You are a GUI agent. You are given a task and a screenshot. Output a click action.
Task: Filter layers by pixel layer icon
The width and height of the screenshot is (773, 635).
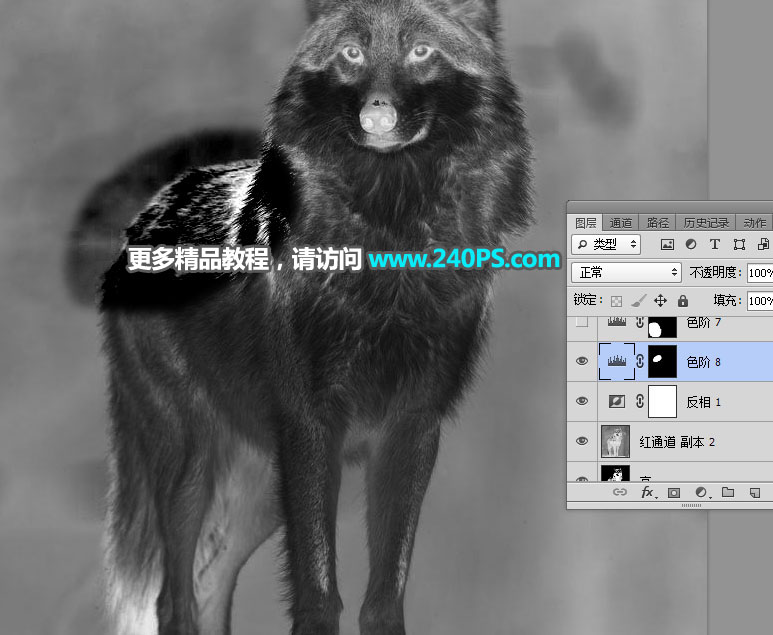(x=667, y=245)
